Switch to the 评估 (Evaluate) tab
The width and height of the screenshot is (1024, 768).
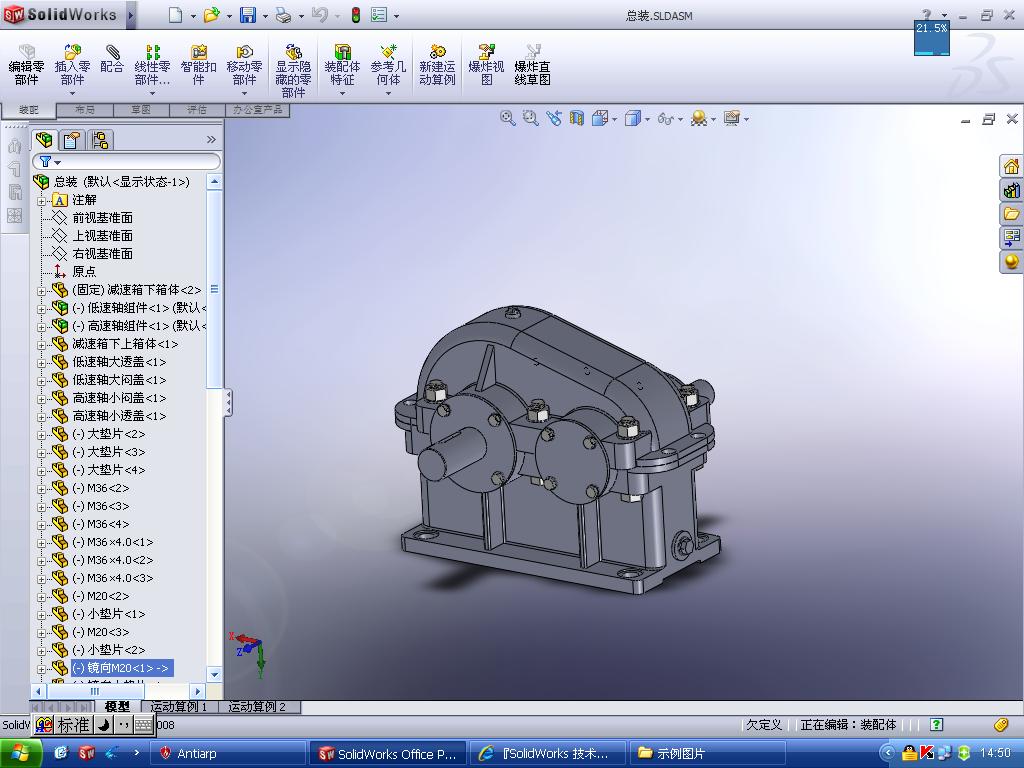pos(197,110)
